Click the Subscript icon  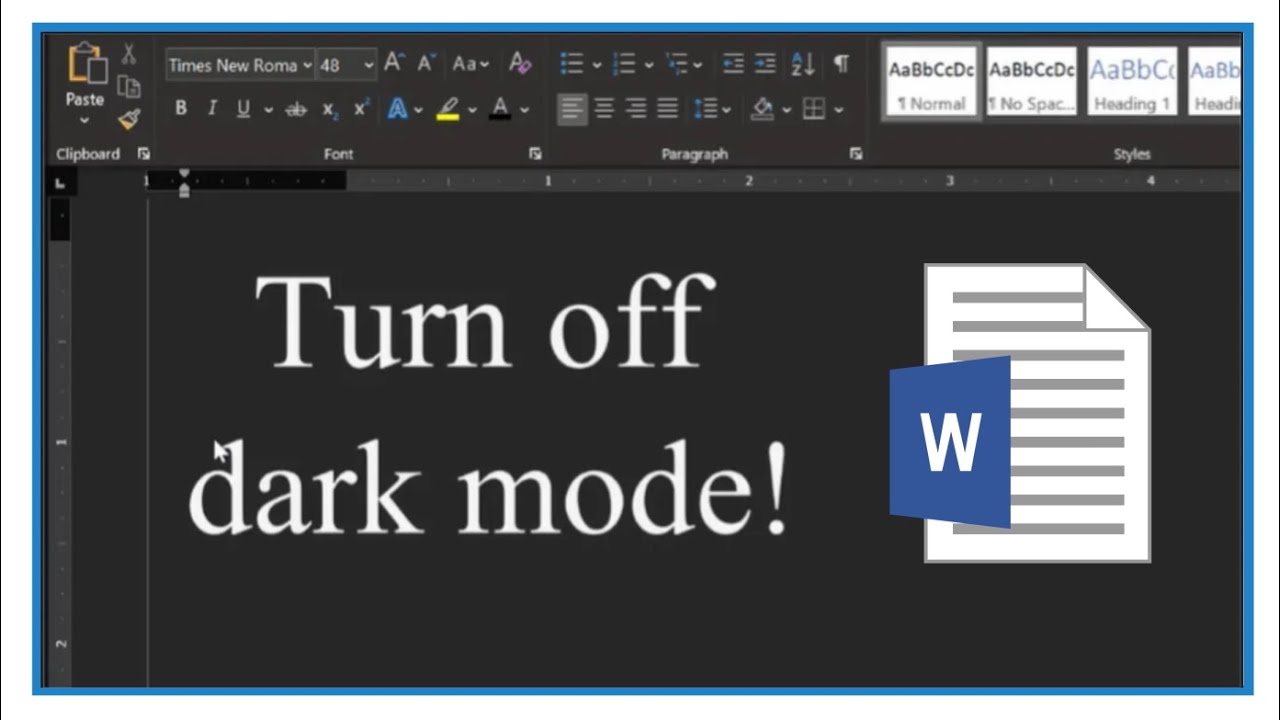(329, 110)
